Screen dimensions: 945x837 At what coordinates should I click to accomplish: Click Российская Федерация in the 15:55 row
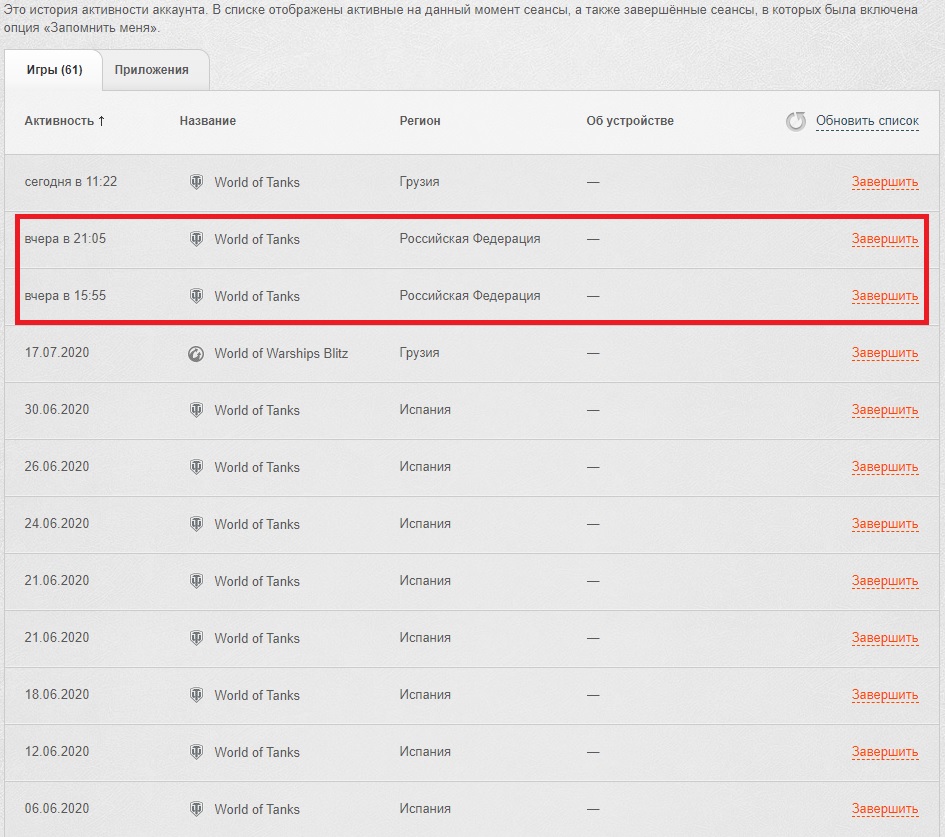[x=470, y=296]
